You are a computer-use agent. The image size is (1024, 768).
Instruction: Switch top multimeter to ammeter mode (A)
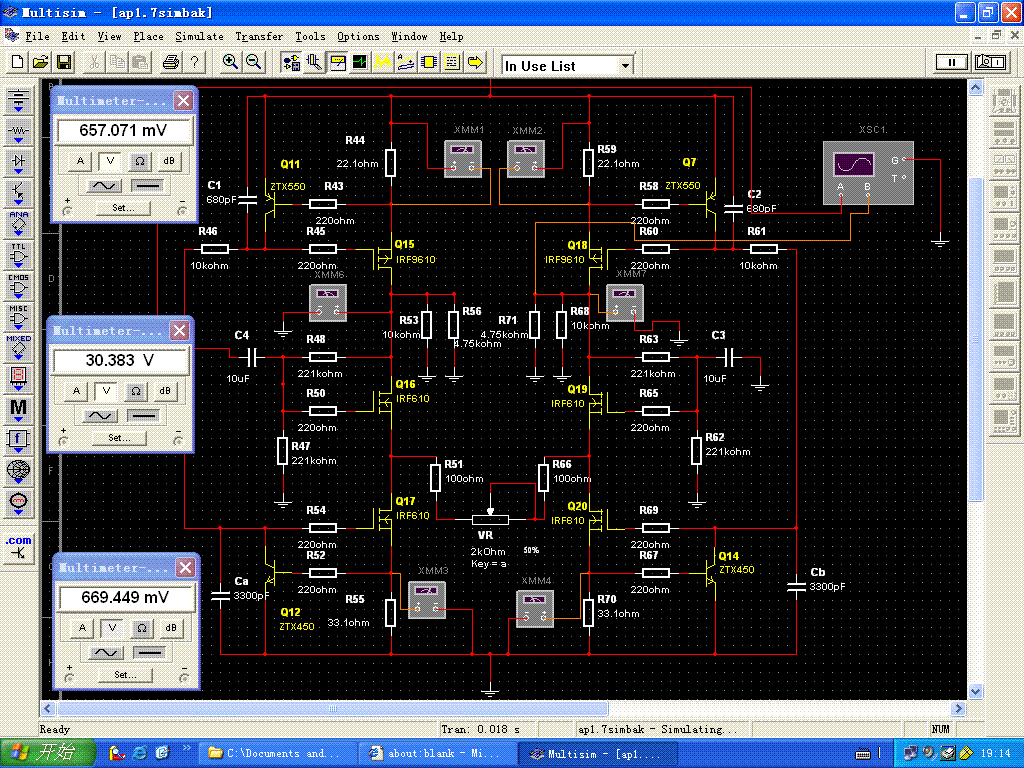coord(83,161)
